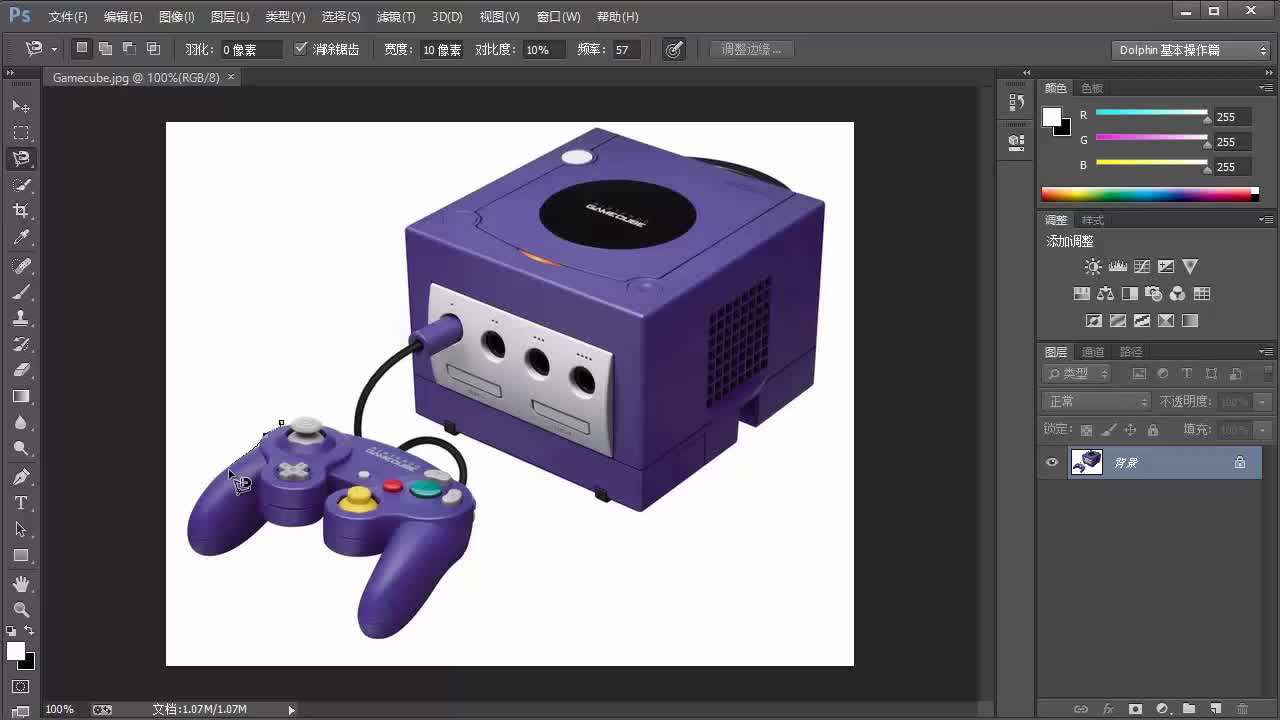Image resolution: width=1280 pixels, height=720 pixels.
Task: Select the Pen tool
Action: [x=20, y=477]
